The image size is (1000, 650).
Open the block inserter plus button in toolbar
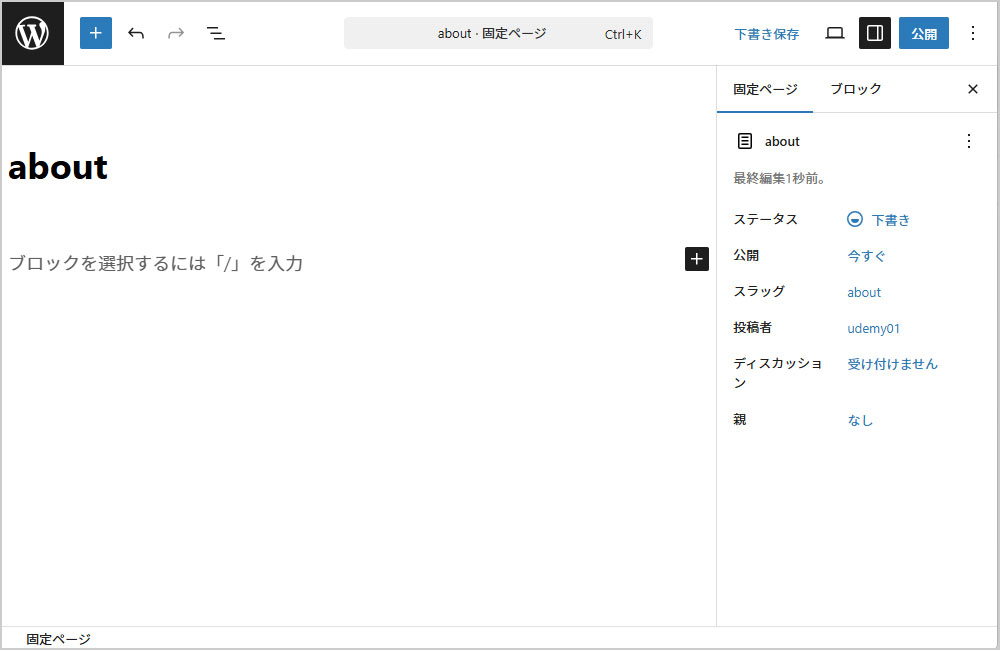[96, 33]
